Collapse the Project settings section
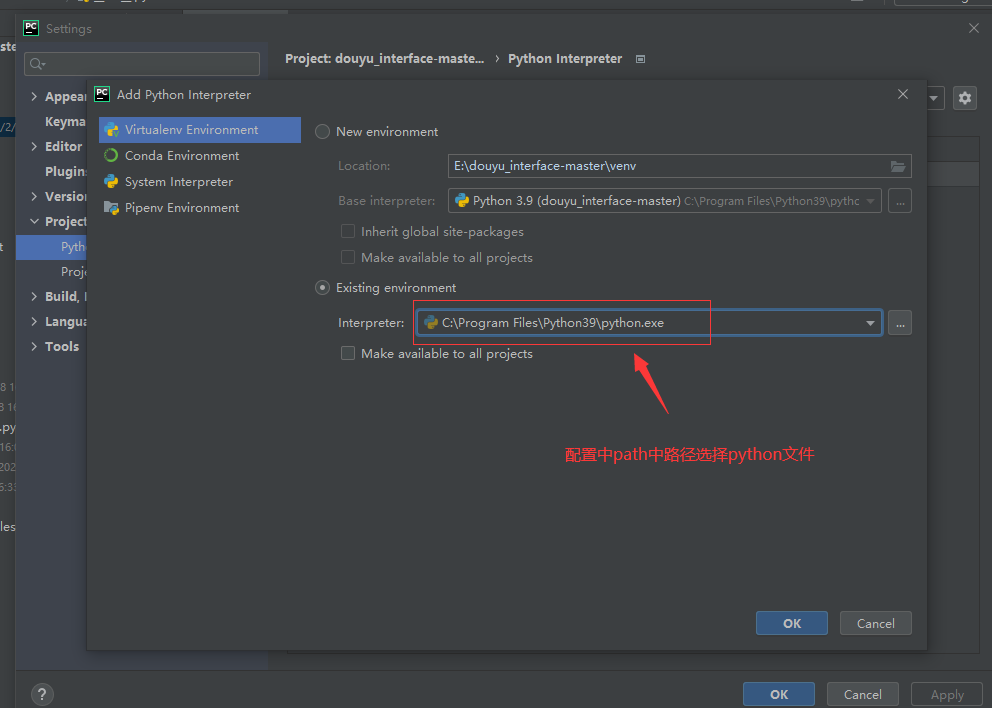The height and width of the screenshot is (708, 992). (x=34, y=221)
